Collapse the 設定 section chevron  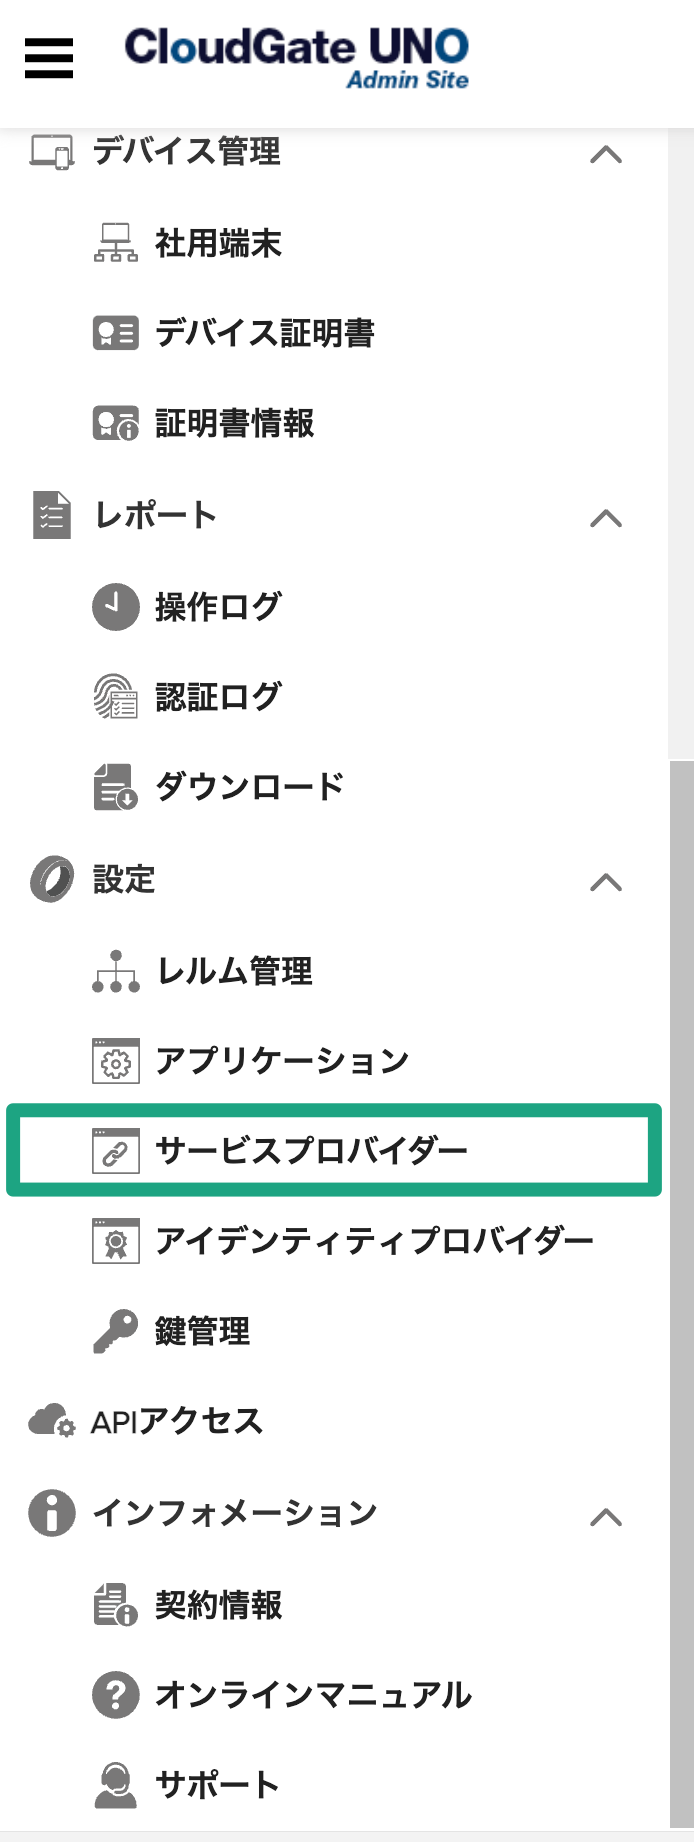[x=606, y=882]
